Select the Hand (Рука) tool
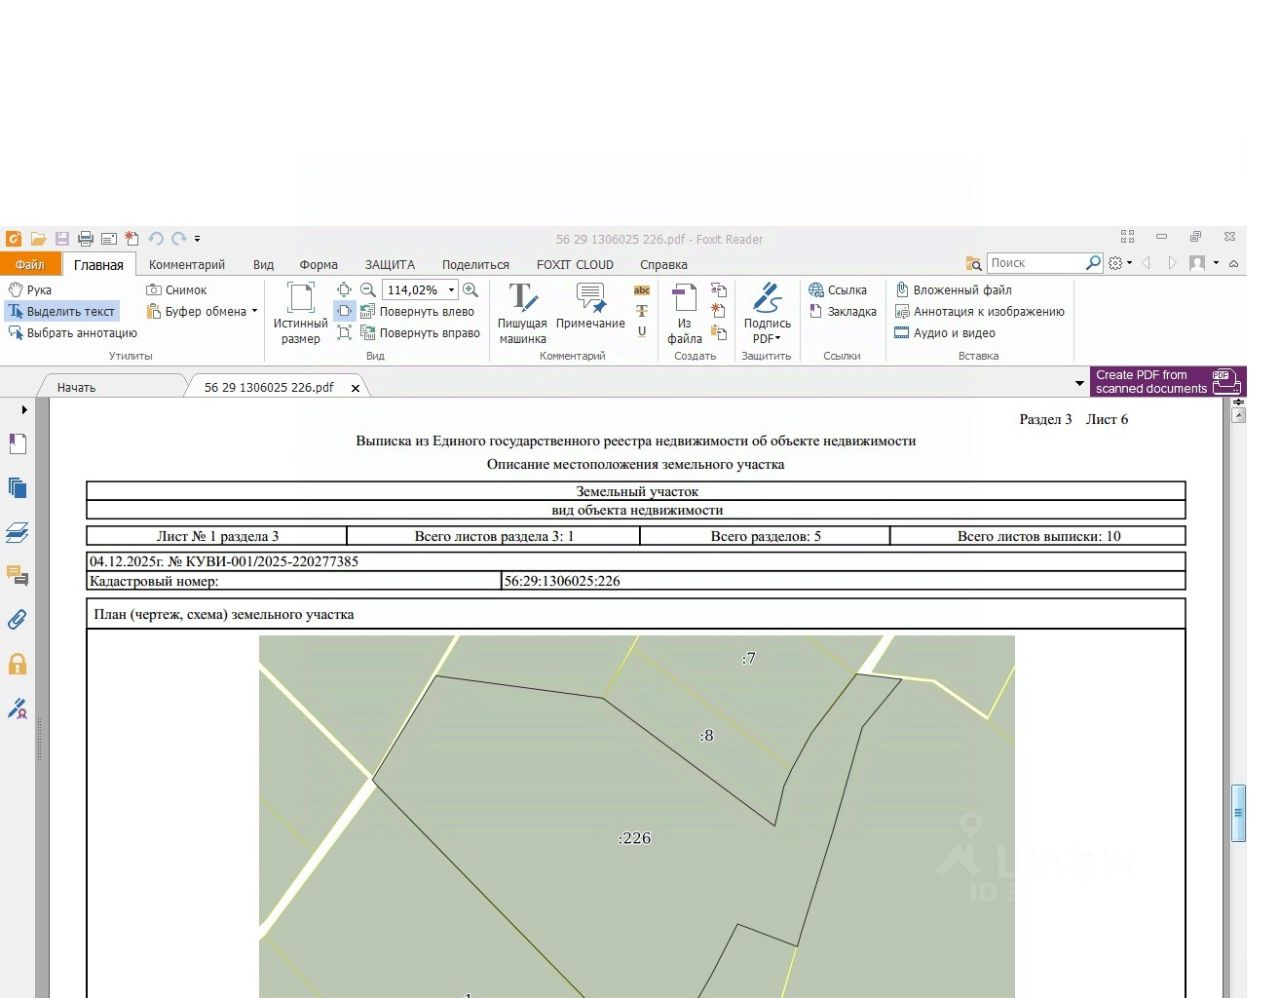Screen dimensions: 1280x998 (30, 290)
